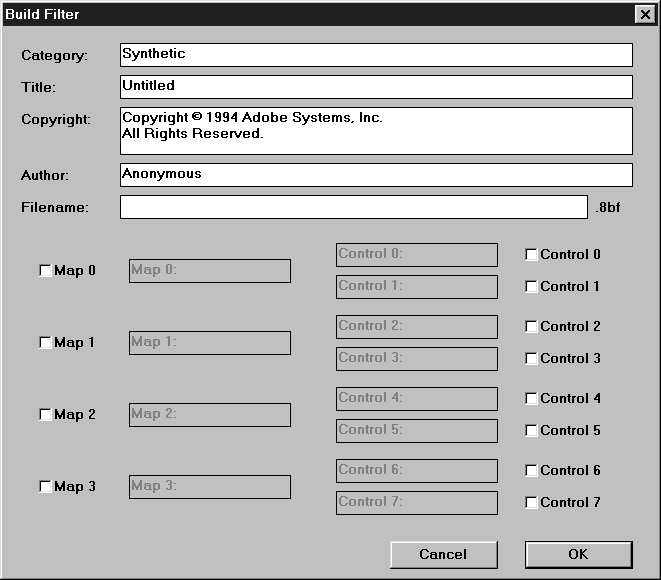Close the Build Filter window
661x580 pixels.
pyautogui.click(x=644, y=15)
